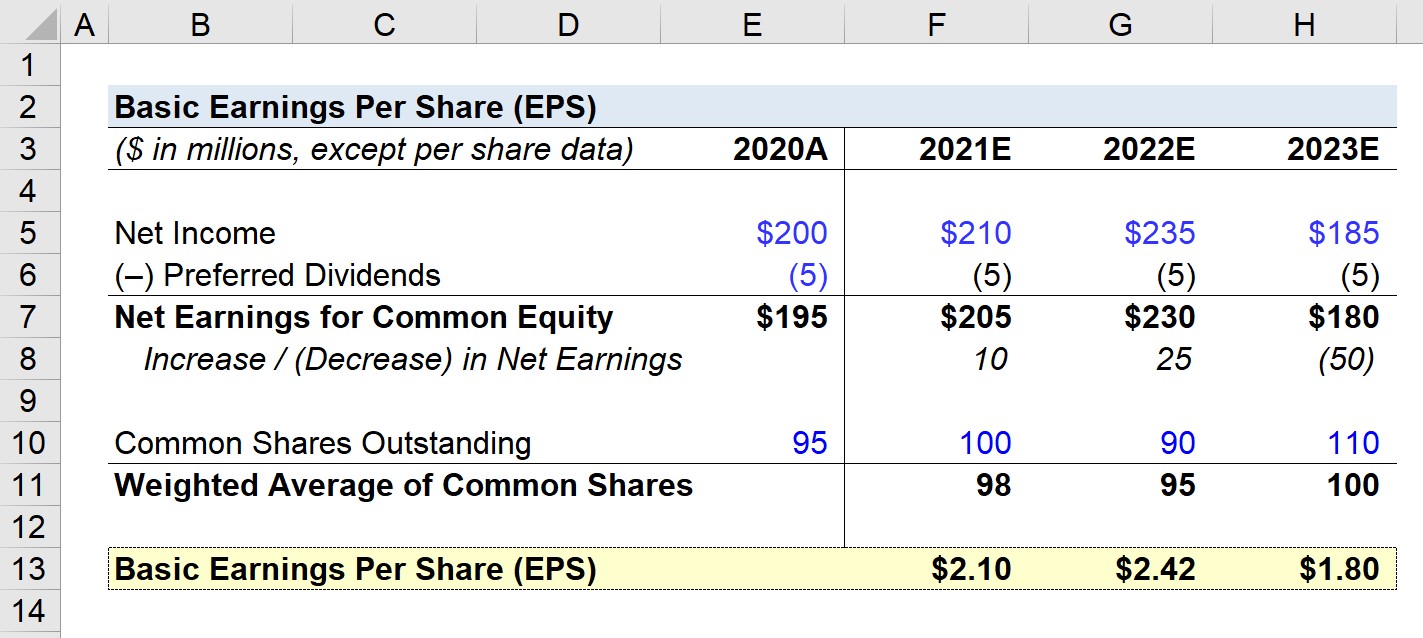Select column header A

point(86,24)
